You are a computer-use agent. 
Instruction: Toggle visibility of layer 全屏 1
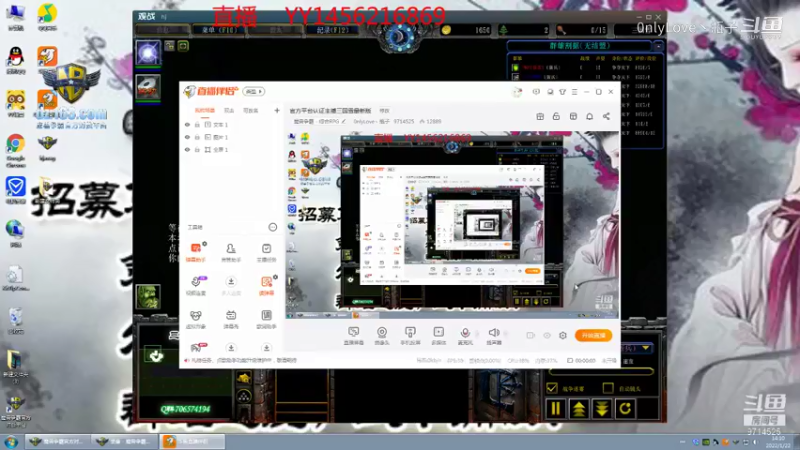(187, 149)
